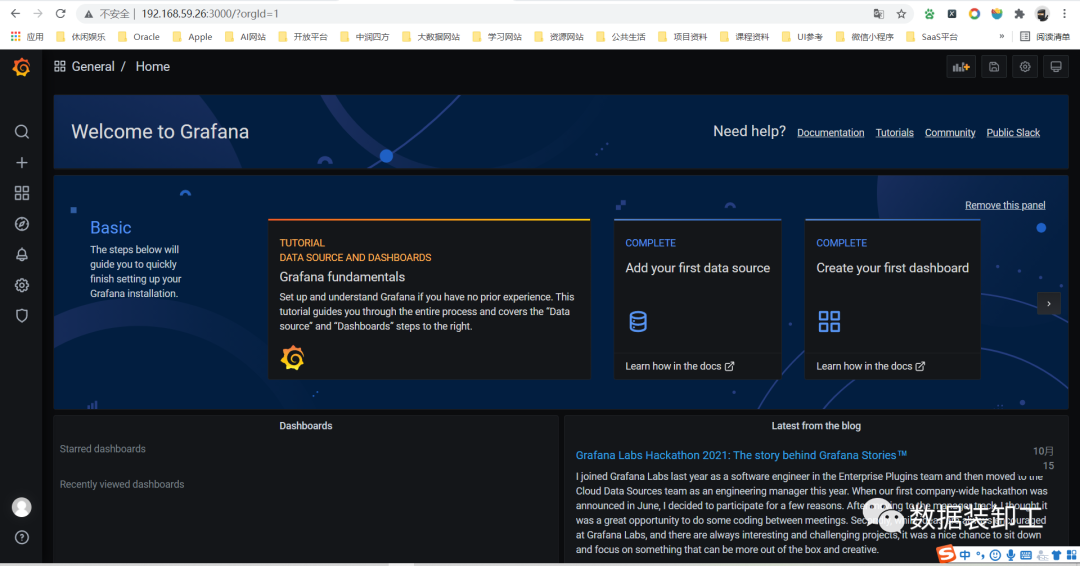Open Learn how link under Create dashboard
The width and height of the screenshot is (1080, 566).
click(871, 366)
